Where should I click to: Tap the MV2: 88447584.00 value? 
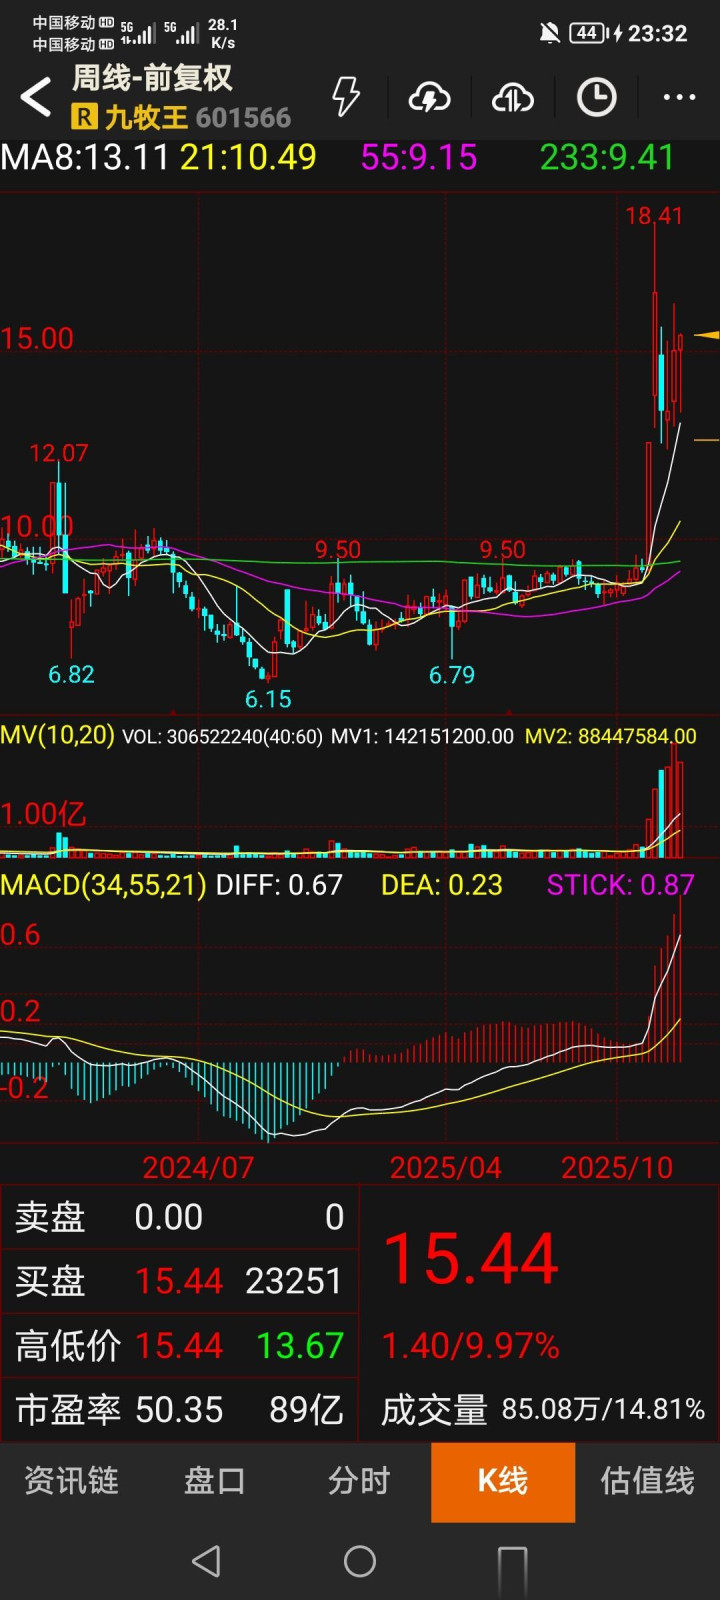pyautogui.click(x=610, y=737)
